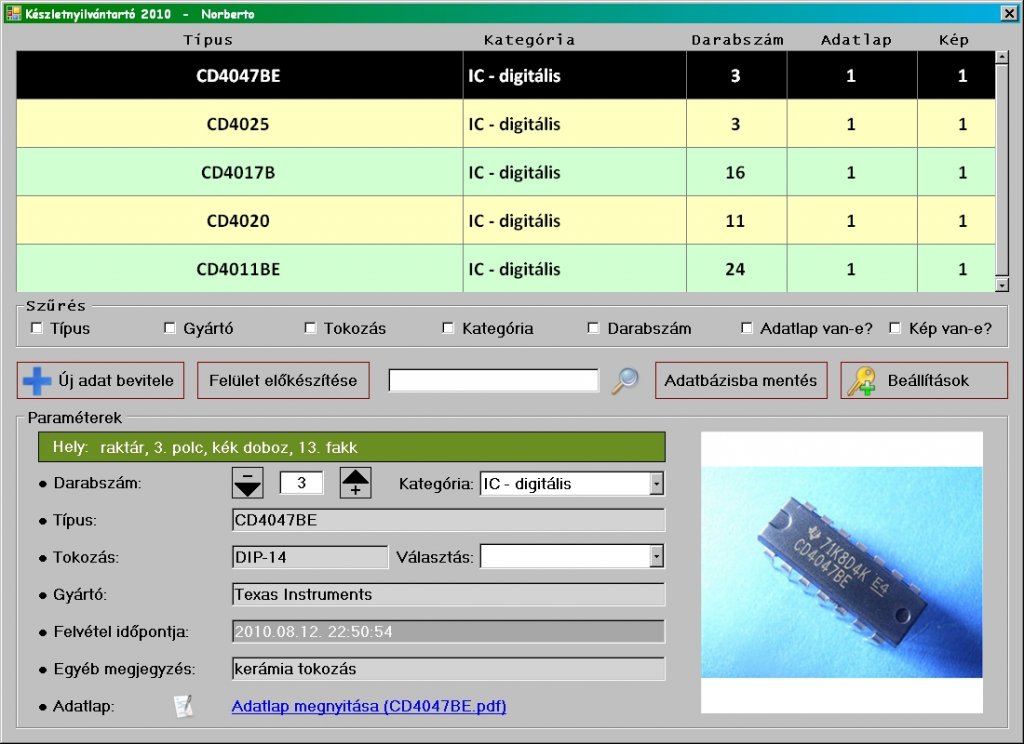Image resolution: width=1024 pixels, height=744 pixels.
Task: Click the Egyéb megjegyzés field
Action: point(449,669)
